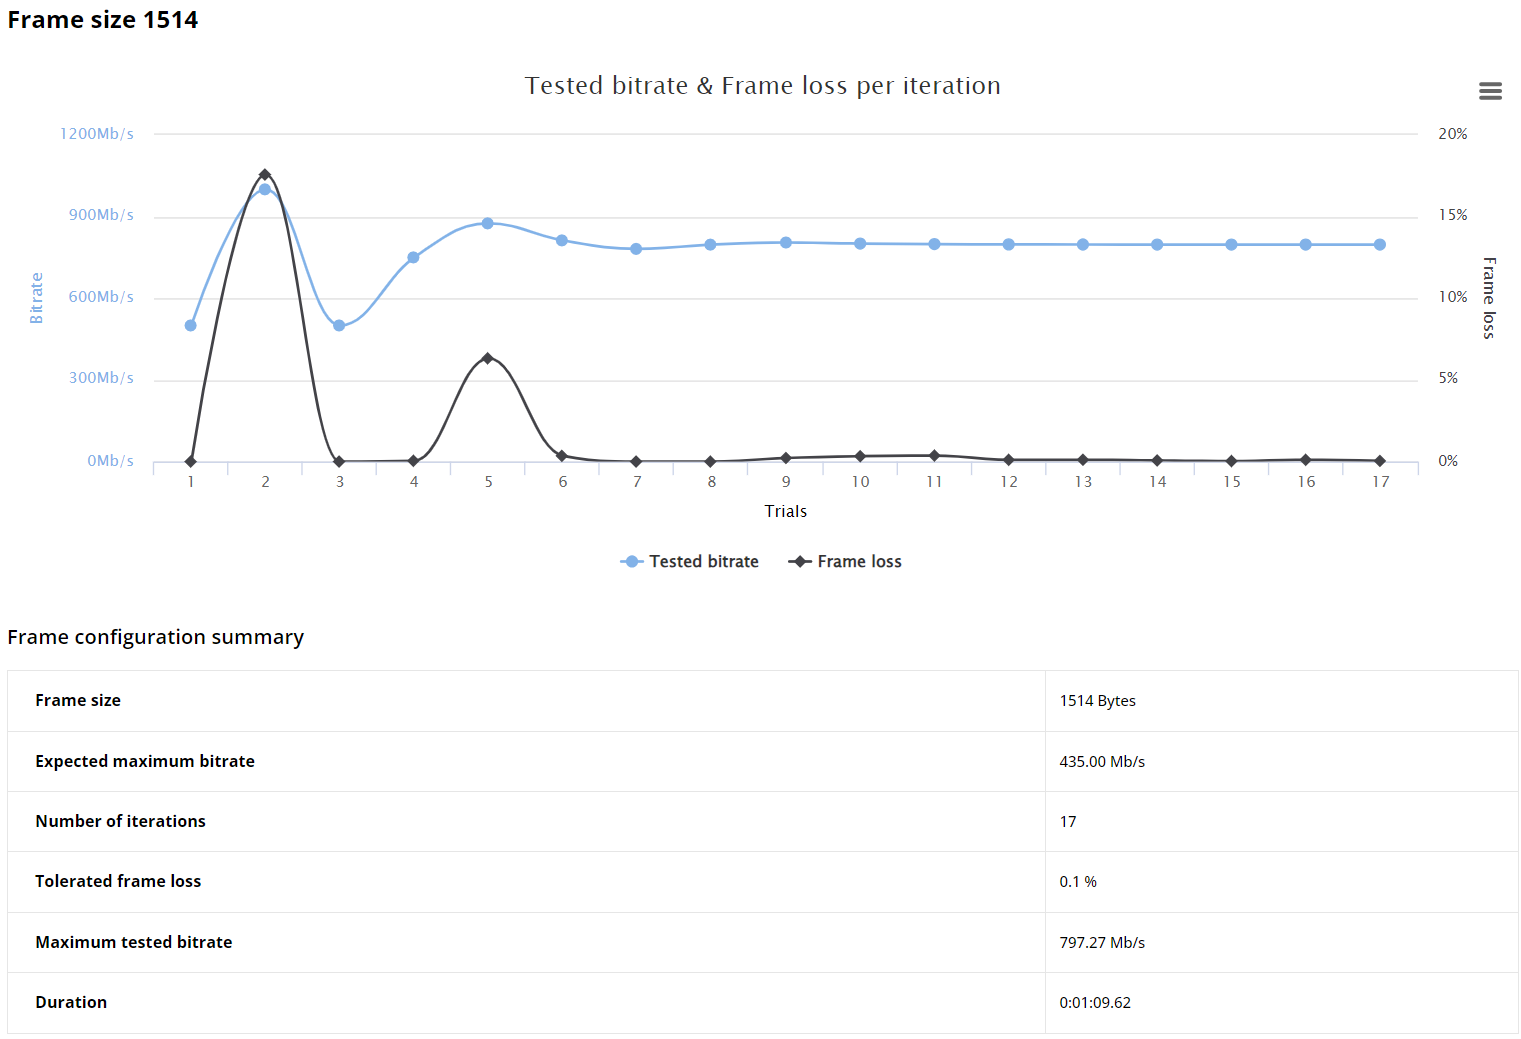
Task: Open the chart context hamburger menu
Action: pyautogui.click(x=1489, y=91)
